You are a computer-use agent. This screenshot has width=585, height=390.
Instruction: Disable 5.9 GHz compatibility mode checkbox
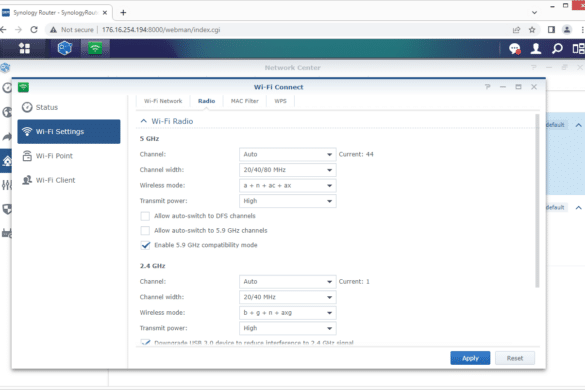[x=145, y=245]
